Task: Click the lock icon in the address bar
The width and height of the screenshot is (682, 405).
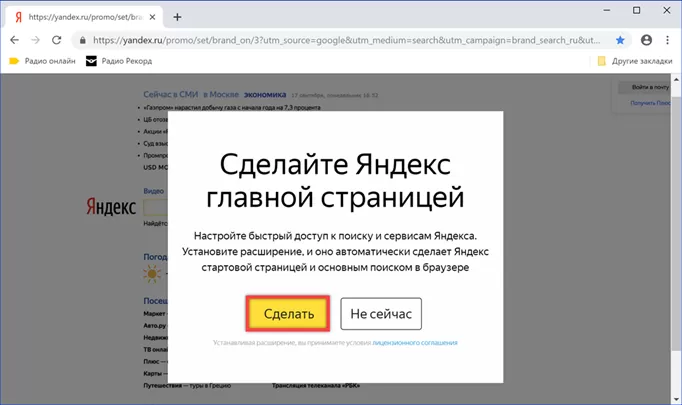Action: point(83,40)
